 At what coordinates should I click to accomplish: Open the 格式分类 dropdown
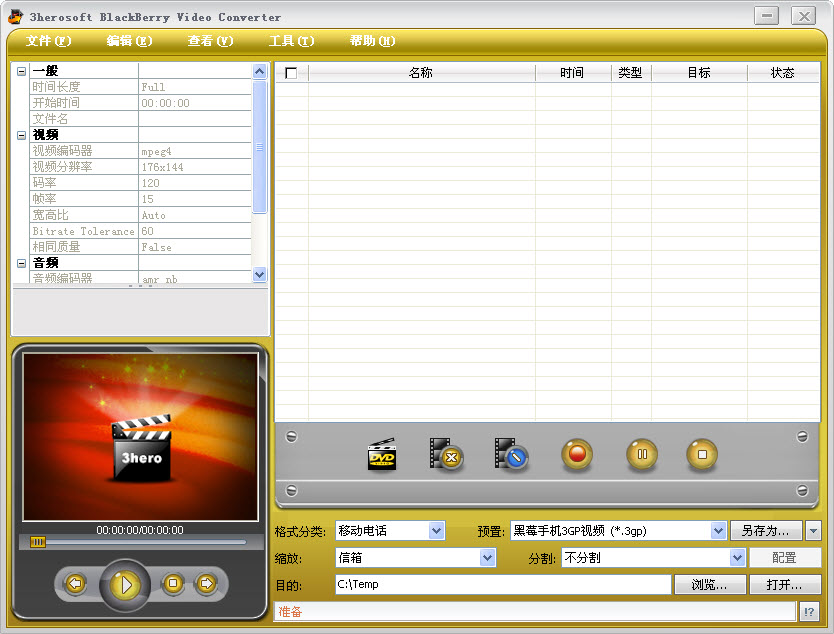point(436,530)
